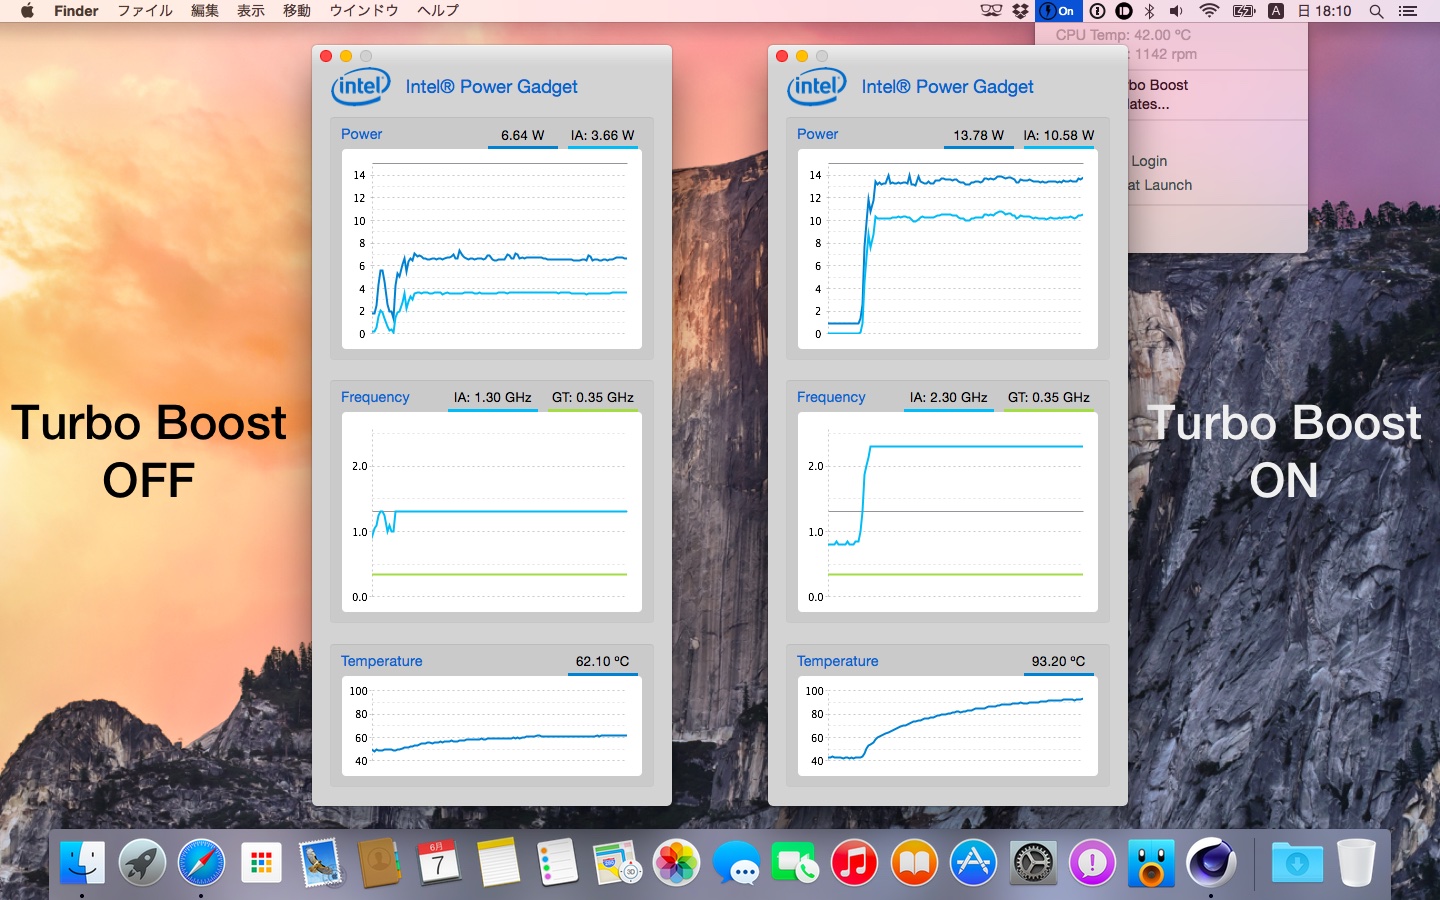Image resolution: width=1440 pixels, height=900 pixels.
Task: Open Wi-Fi status in menu bar
Action: tap(1209, 11)
